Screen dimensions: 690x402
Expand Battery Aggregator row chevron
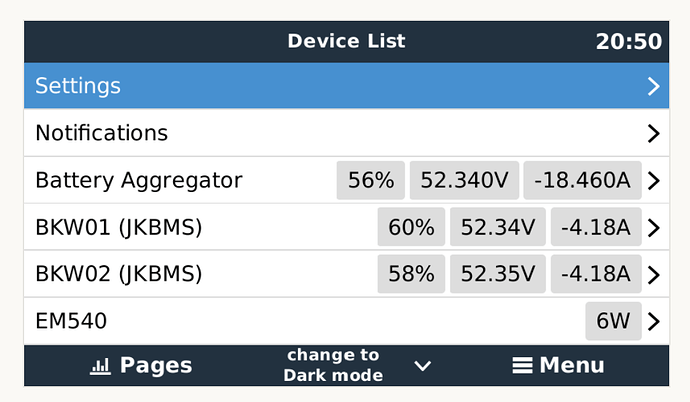pyautogui.click(x=653, y=180)
